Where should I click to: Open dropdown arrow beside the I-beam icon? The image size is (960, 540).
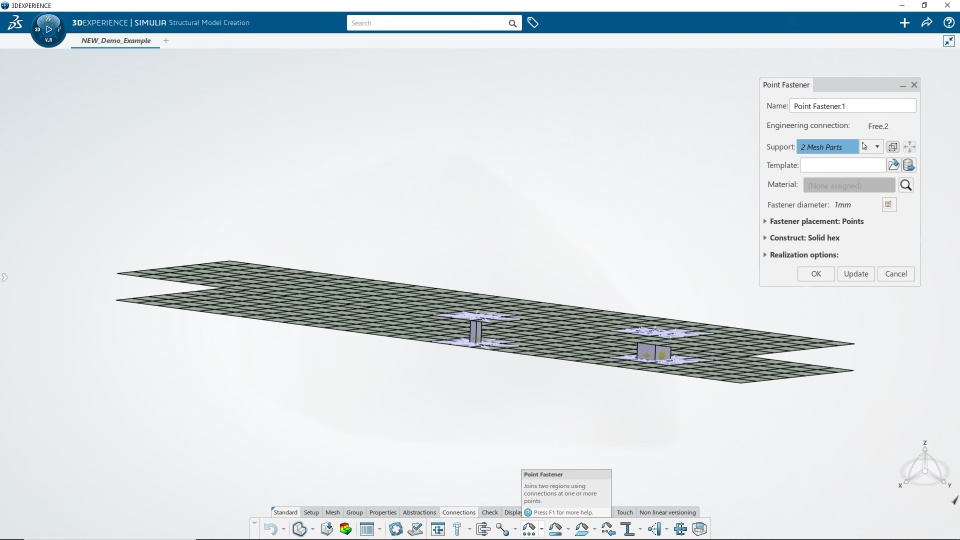(640, 530)
